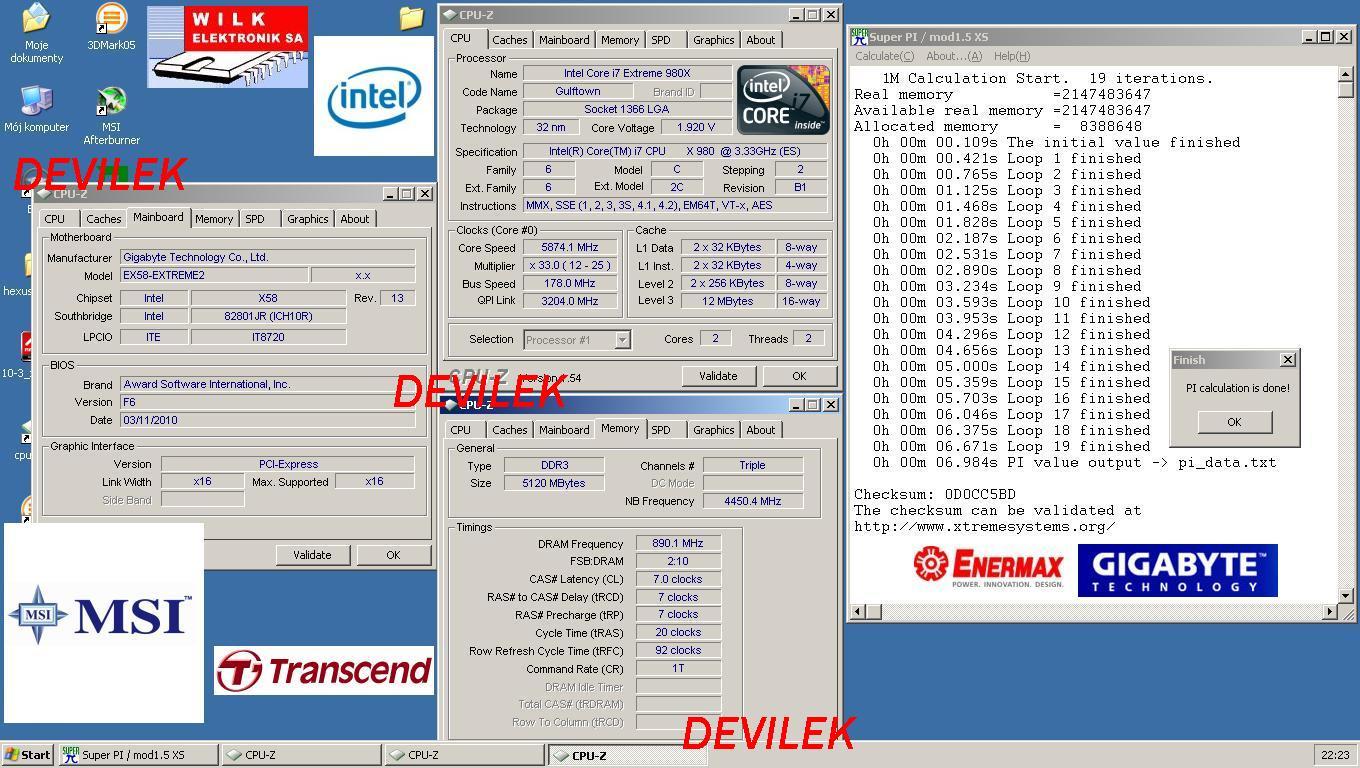The height and width of the screenshot is (768, 1360).
Task: Click the Bus Speed 178.0 MHz value
Action: click(570, 284)
